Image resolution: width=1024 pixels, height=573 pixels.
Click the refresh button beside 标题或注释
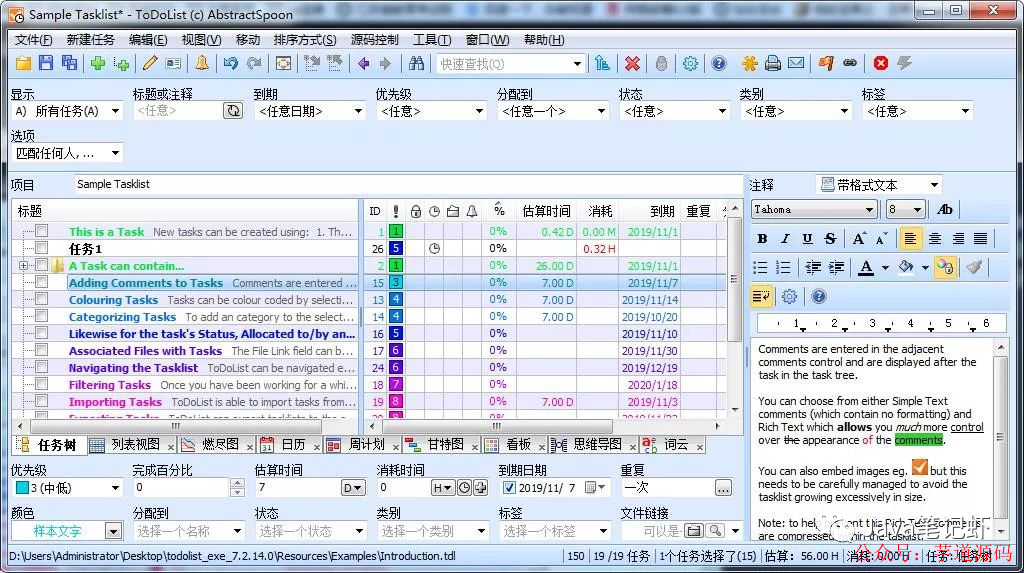[233, 111]
